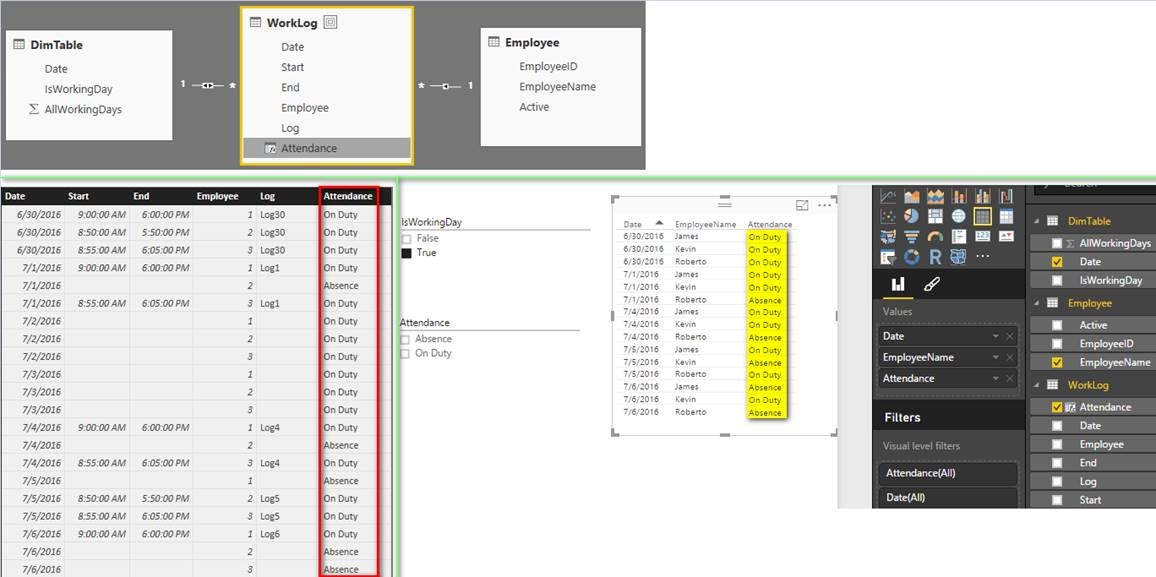Click Date column sort arrow in visual
This screenshot has height=577, width=1156.
pos(659,223)
